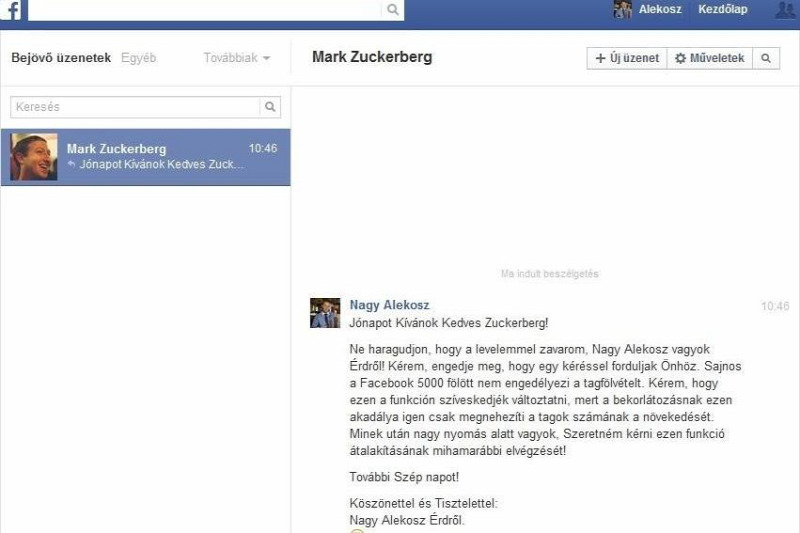
Task: Click the reply arrow icon in message preview
Action: (71, 164)
